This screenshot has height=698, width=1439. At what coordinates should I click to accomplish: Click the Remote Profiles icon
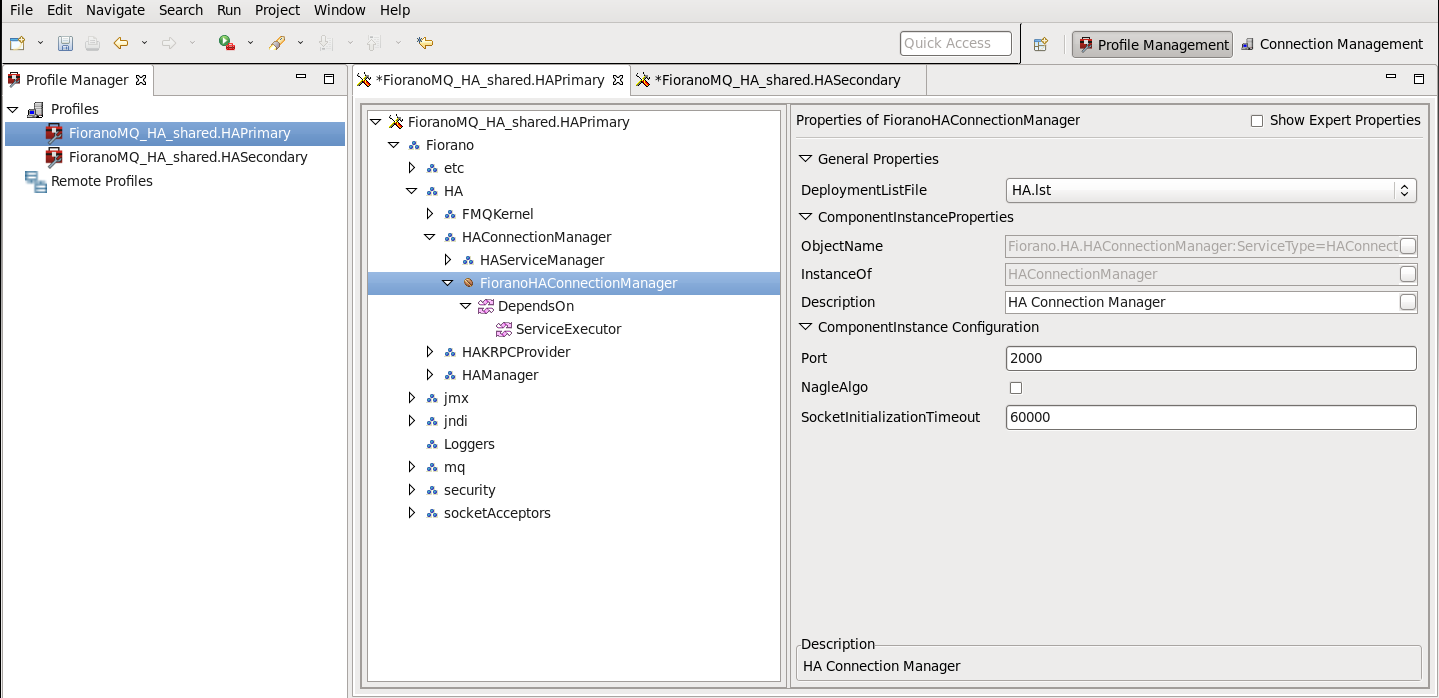point(36,181)
